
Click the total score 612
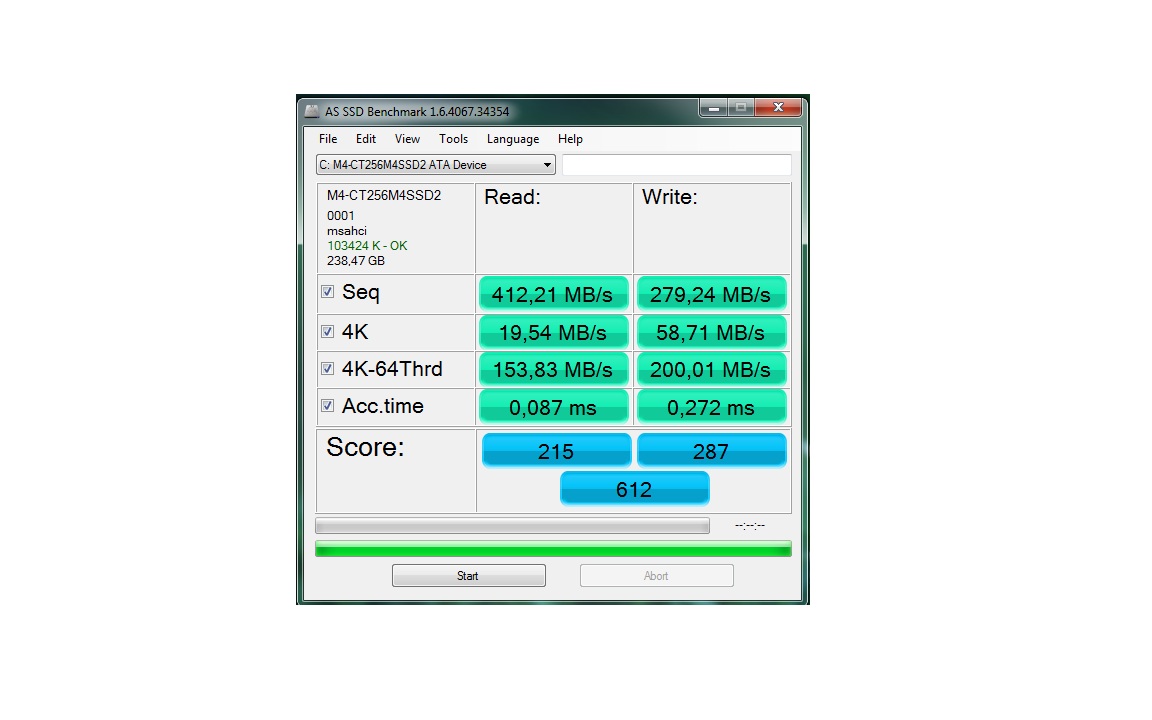click(x=634, y=489)
